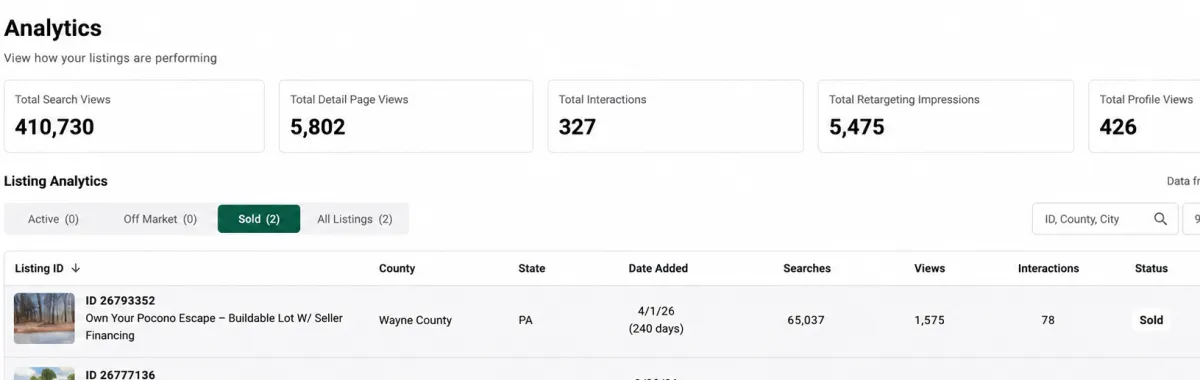
Task: Click the Total Search Views card
Action: pyautogui.click(x=134, y=116)
